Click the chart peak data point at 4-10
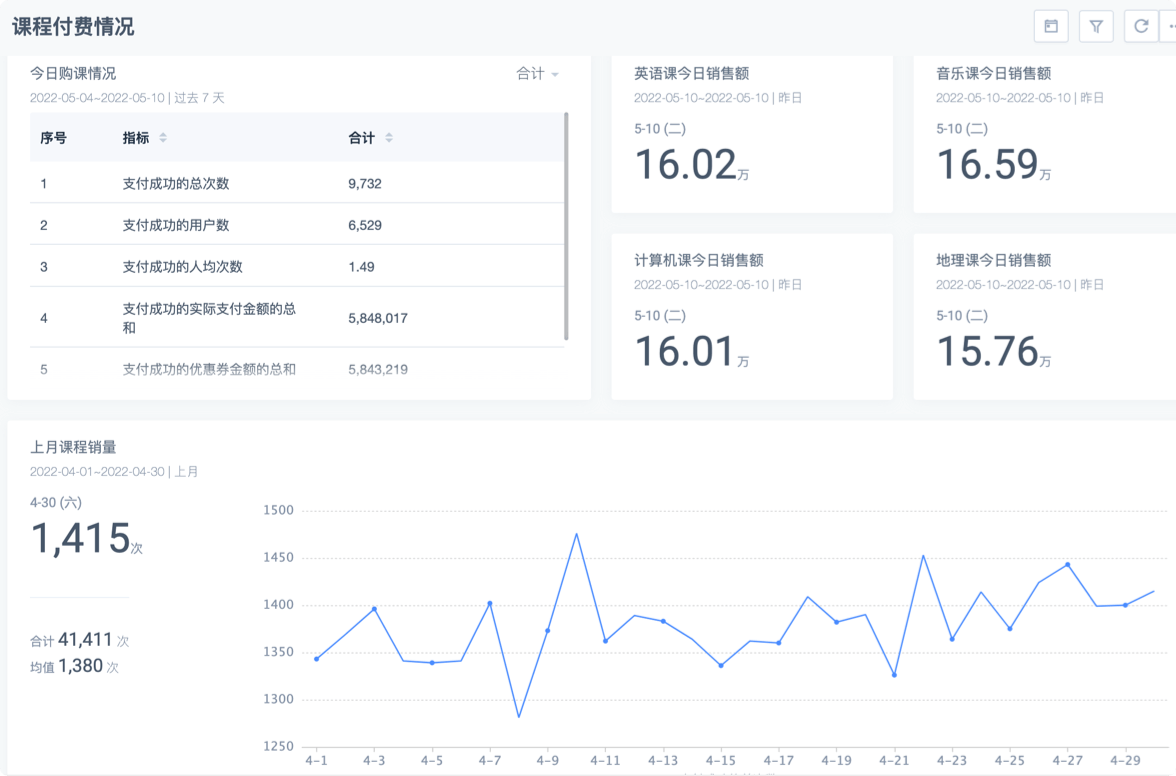1176x776 pixels. click(577, 534)
